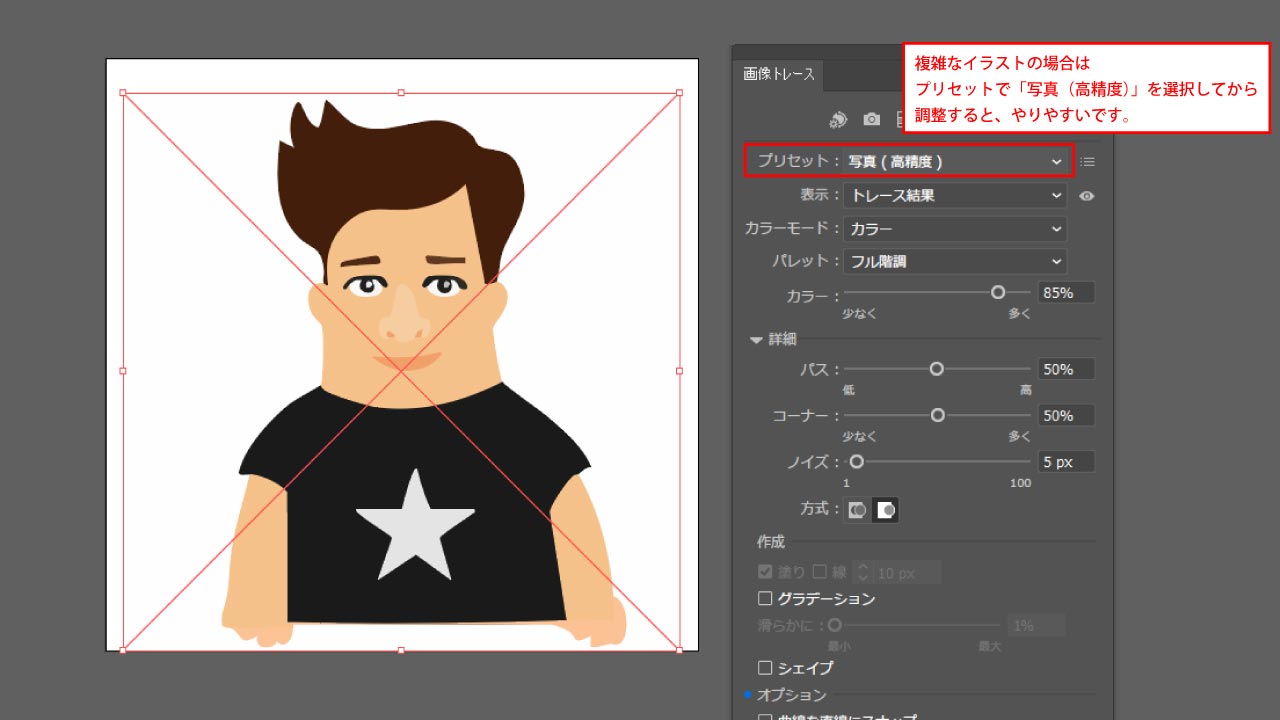Open the preset list menu icon
The image size is (1280, 720).
click(1088, 161)
